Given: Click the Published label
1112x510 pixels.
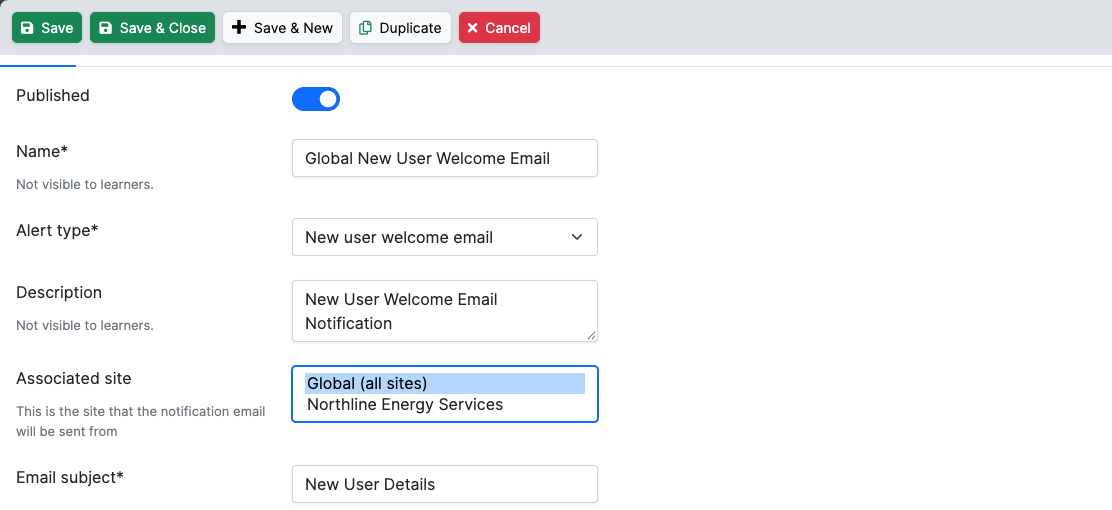Looking at the screenshot, I should pyautogui.click(x=52, y=95).
